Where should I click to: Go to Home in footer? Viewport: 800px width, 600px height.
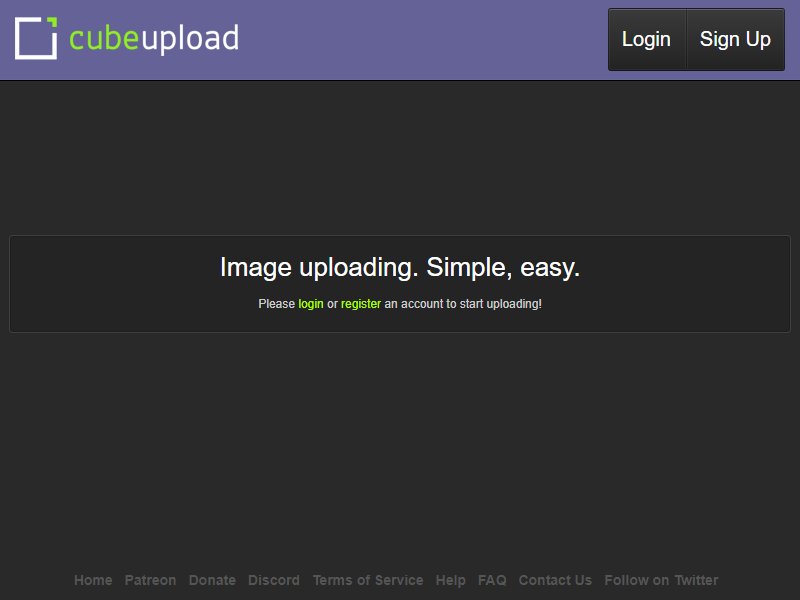pyautogui.click(x=93, y=580)
